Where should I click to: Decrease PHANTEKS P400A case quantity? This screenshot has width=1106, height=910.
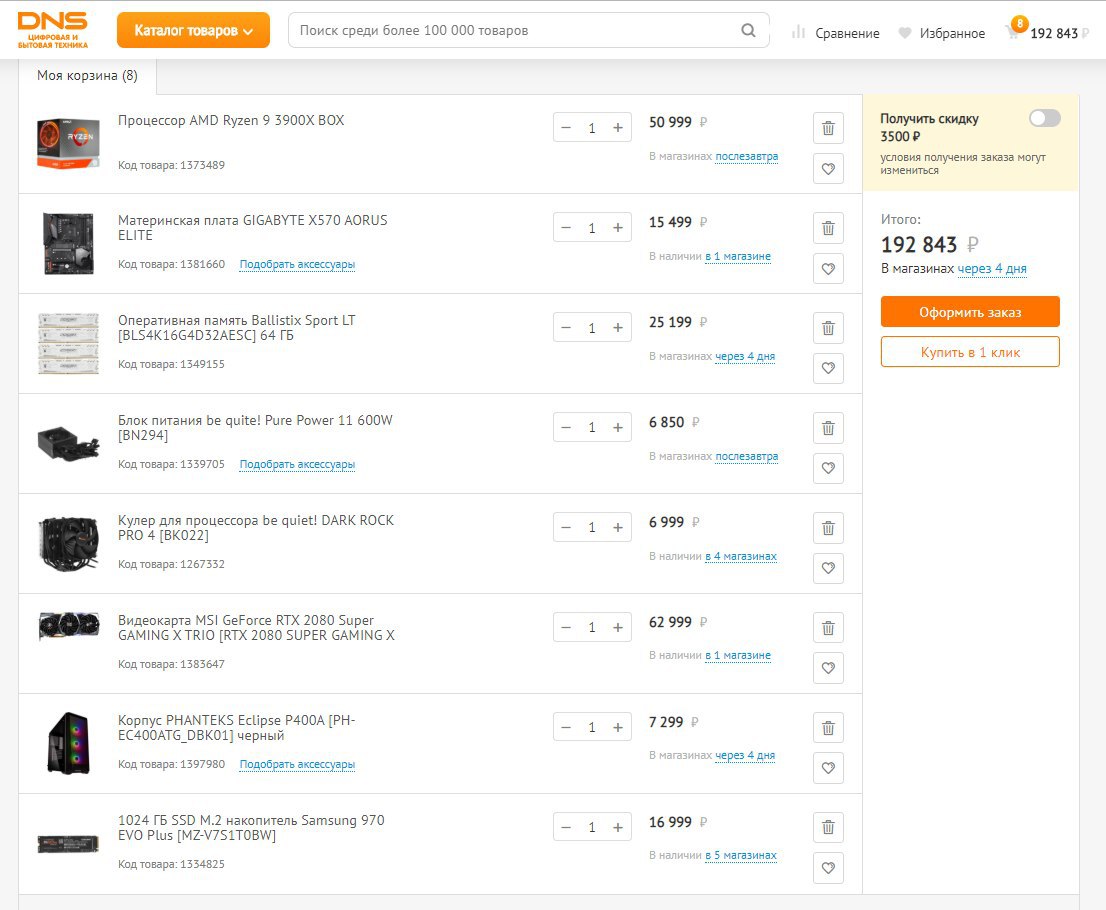click(x=566, y=727)
